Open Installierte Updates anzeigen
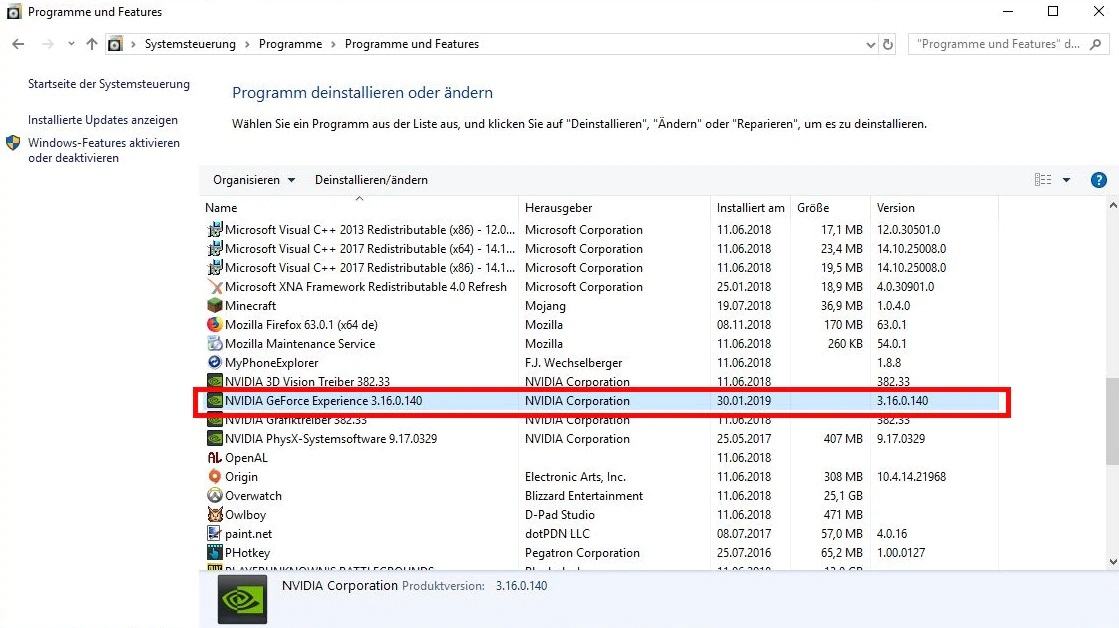Screen dimensions: 1119x628 click(103, 120)
